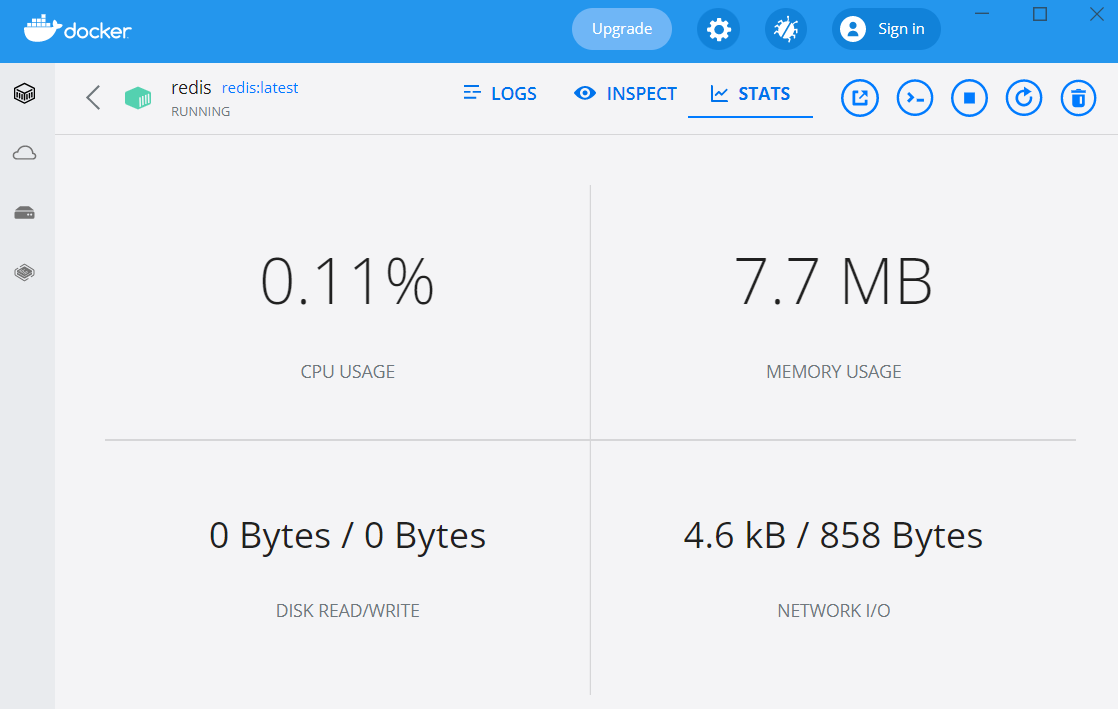Maximize the Docker window
The height and width of the screenshot is (709, 1118).
tap(1040, 14)
